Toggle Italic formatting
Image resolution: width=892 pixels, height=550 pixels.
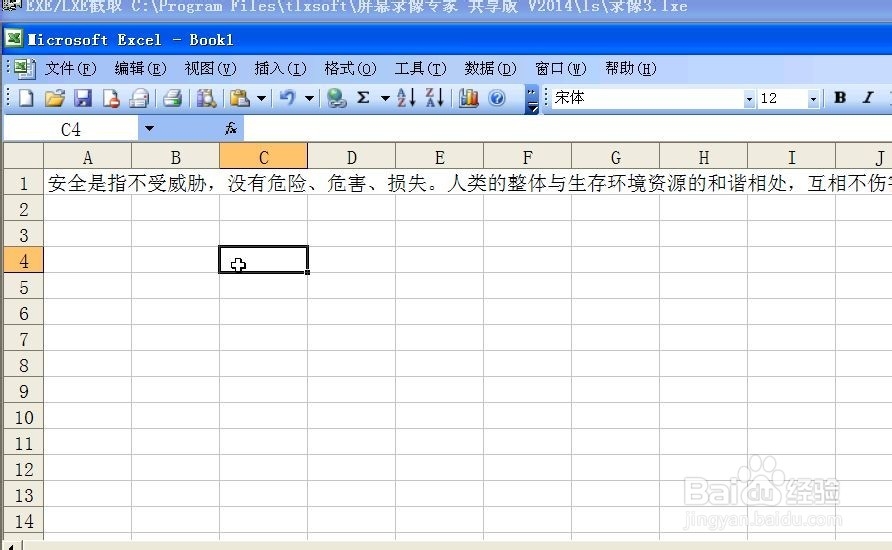tap(868, 98)
